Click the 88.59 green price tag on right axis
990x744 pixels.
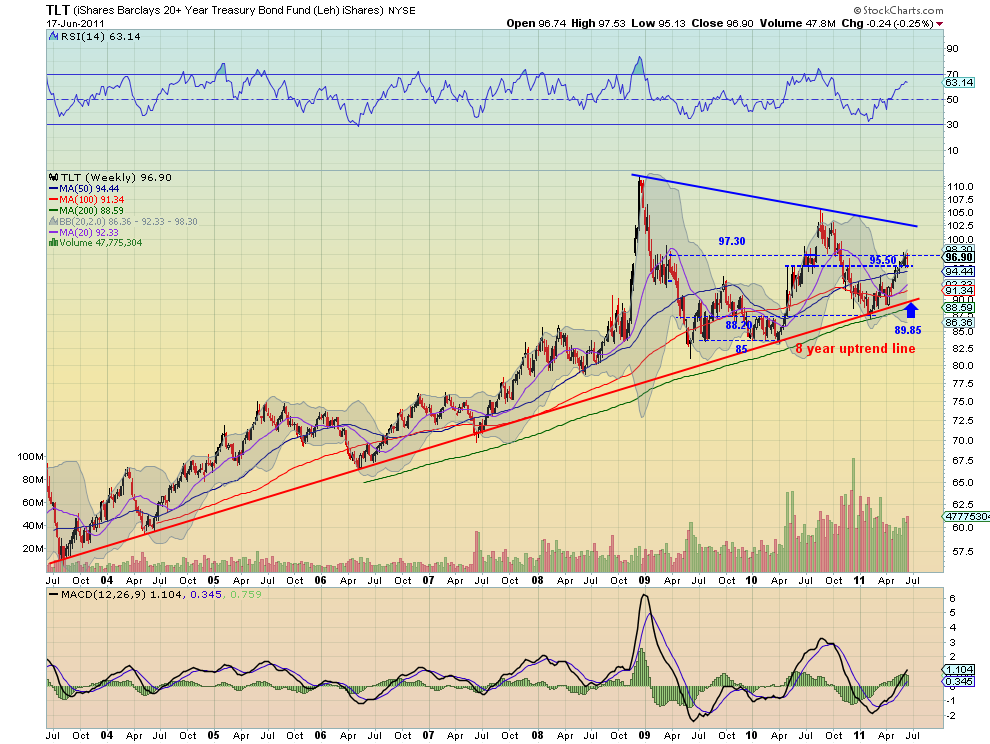point(959,308)
